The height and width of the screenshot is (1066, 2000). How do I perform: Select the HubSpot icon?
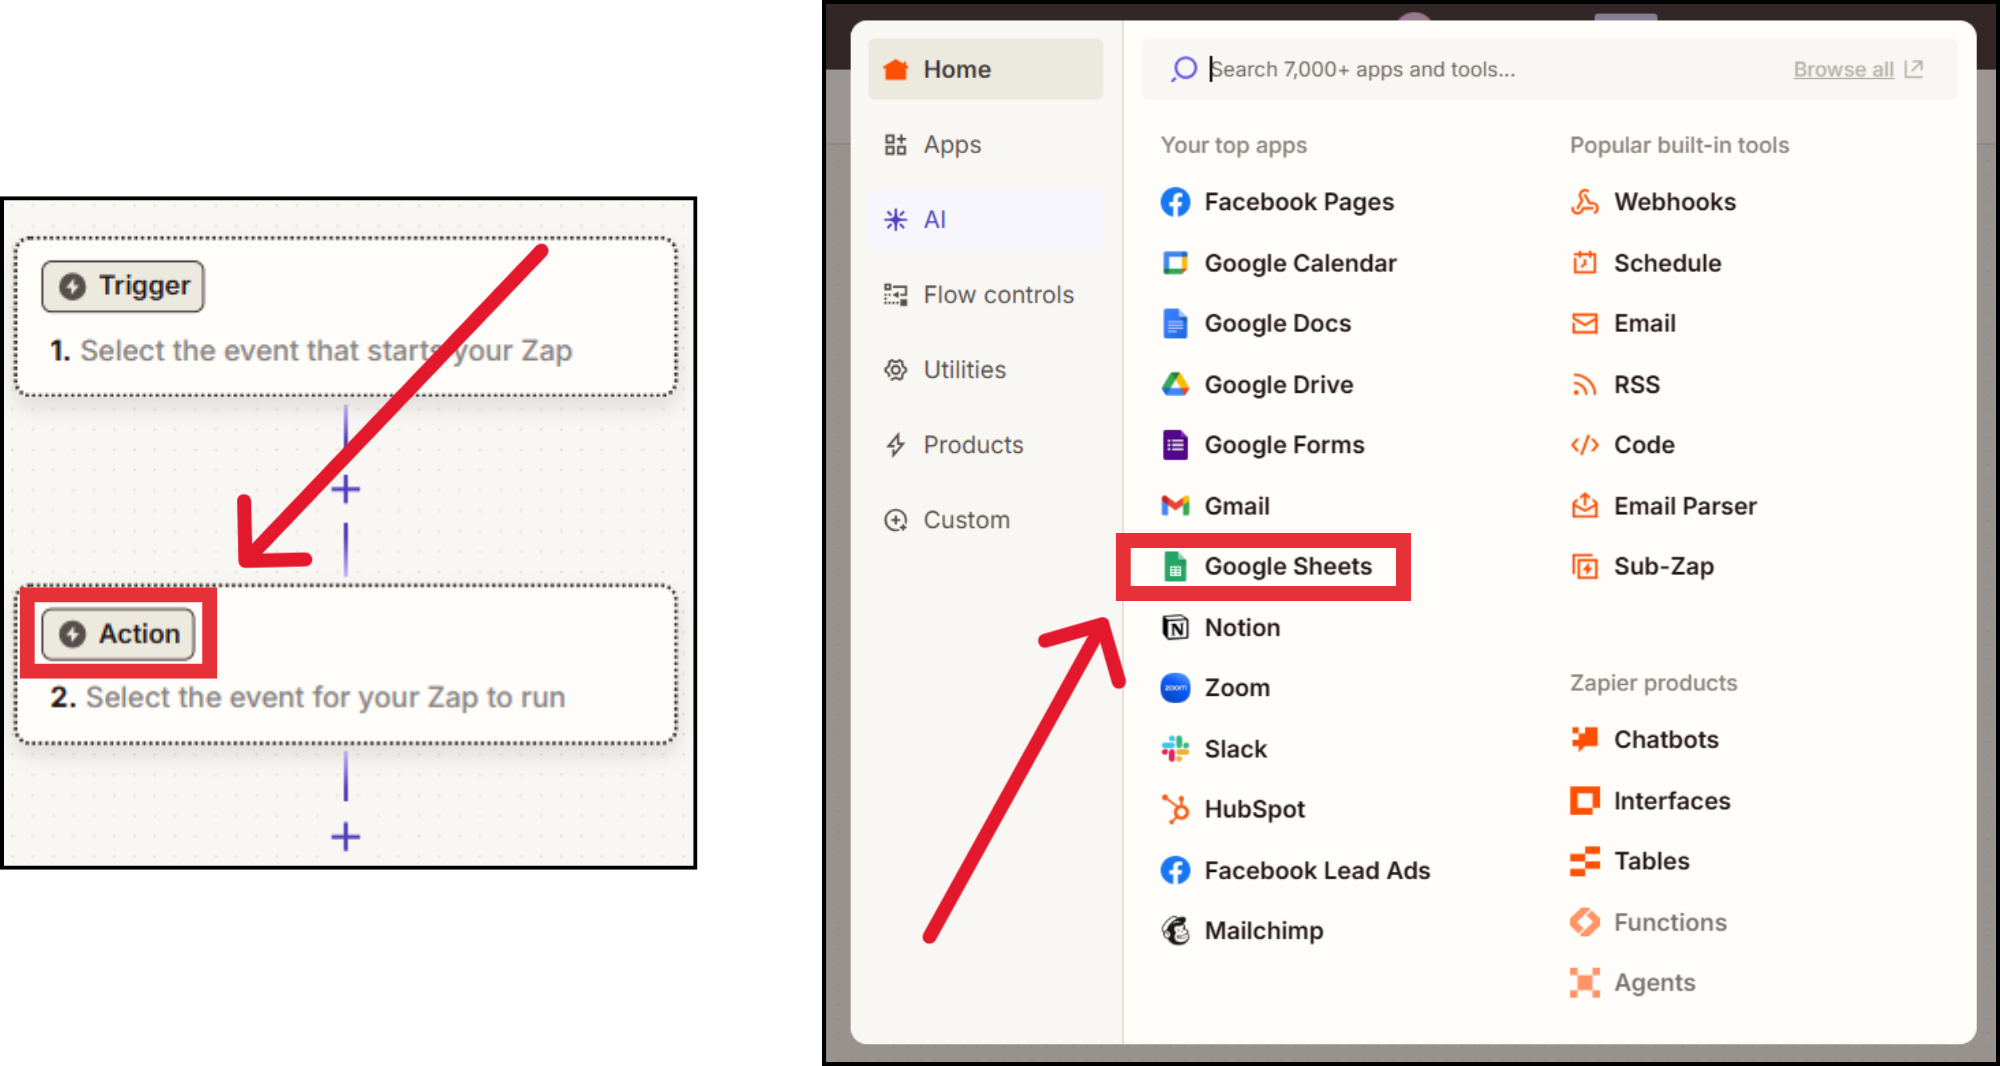point(1175,809)
